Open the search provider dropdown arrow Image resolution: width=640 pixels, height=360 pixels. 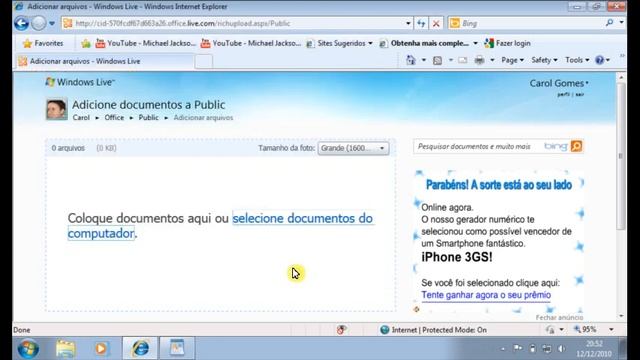coord(621,23)
